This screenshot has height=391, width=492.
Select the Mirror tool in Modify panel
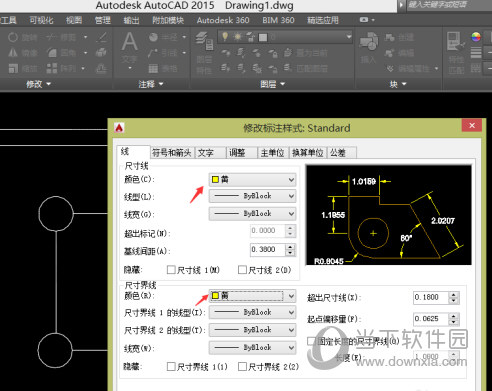pyautogui.click(x=13, y=53)
